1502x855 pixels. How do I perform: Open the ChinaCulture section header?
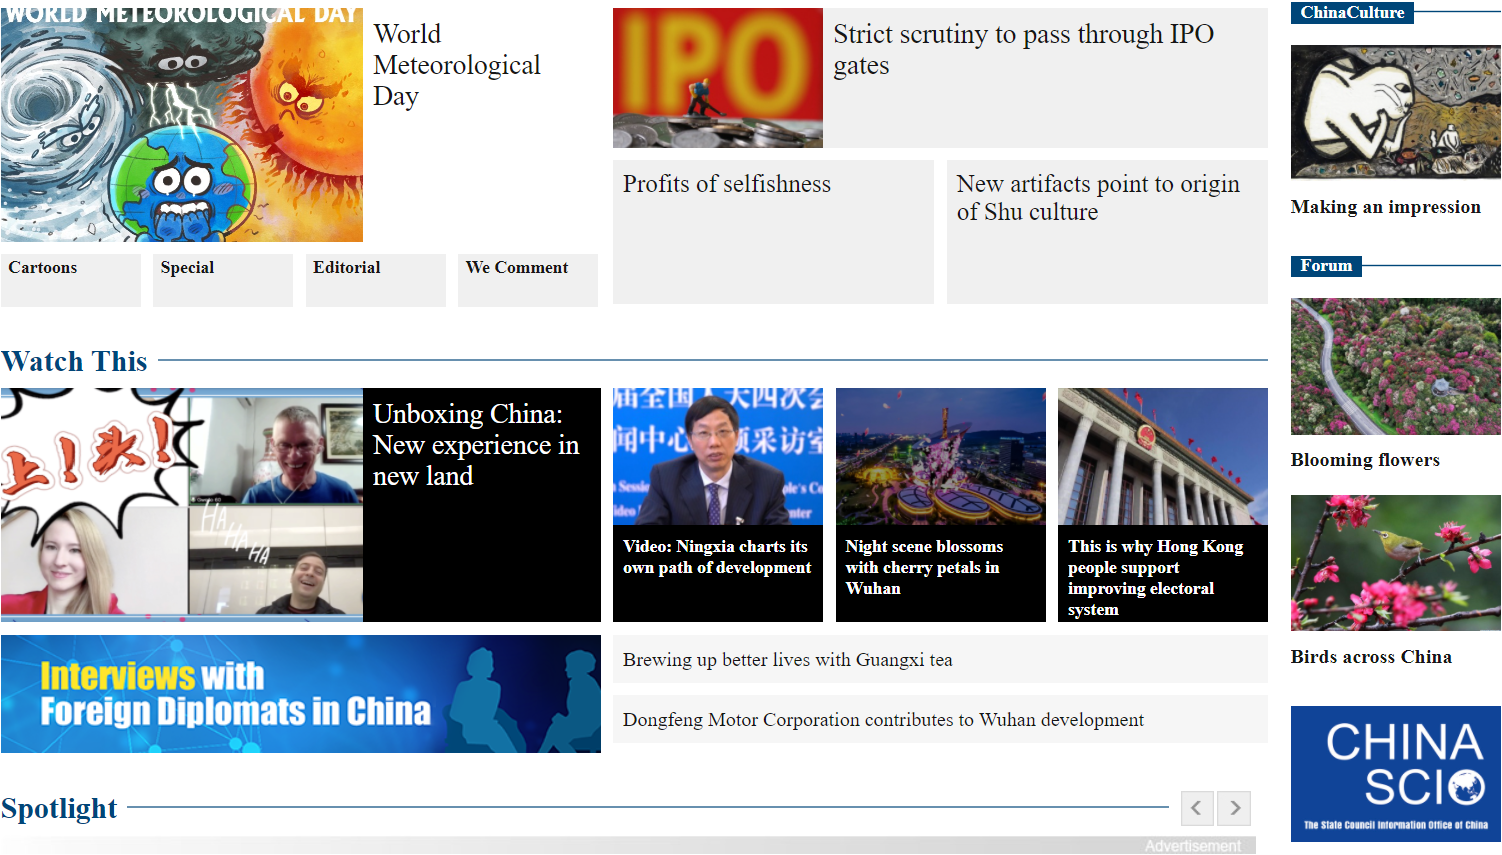[1351, 13]
